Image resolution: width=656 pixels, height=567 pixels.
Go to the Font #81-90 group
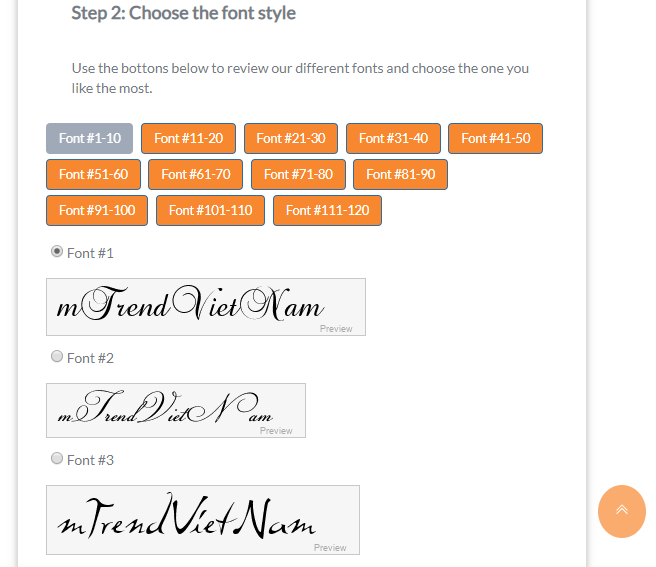400,174
